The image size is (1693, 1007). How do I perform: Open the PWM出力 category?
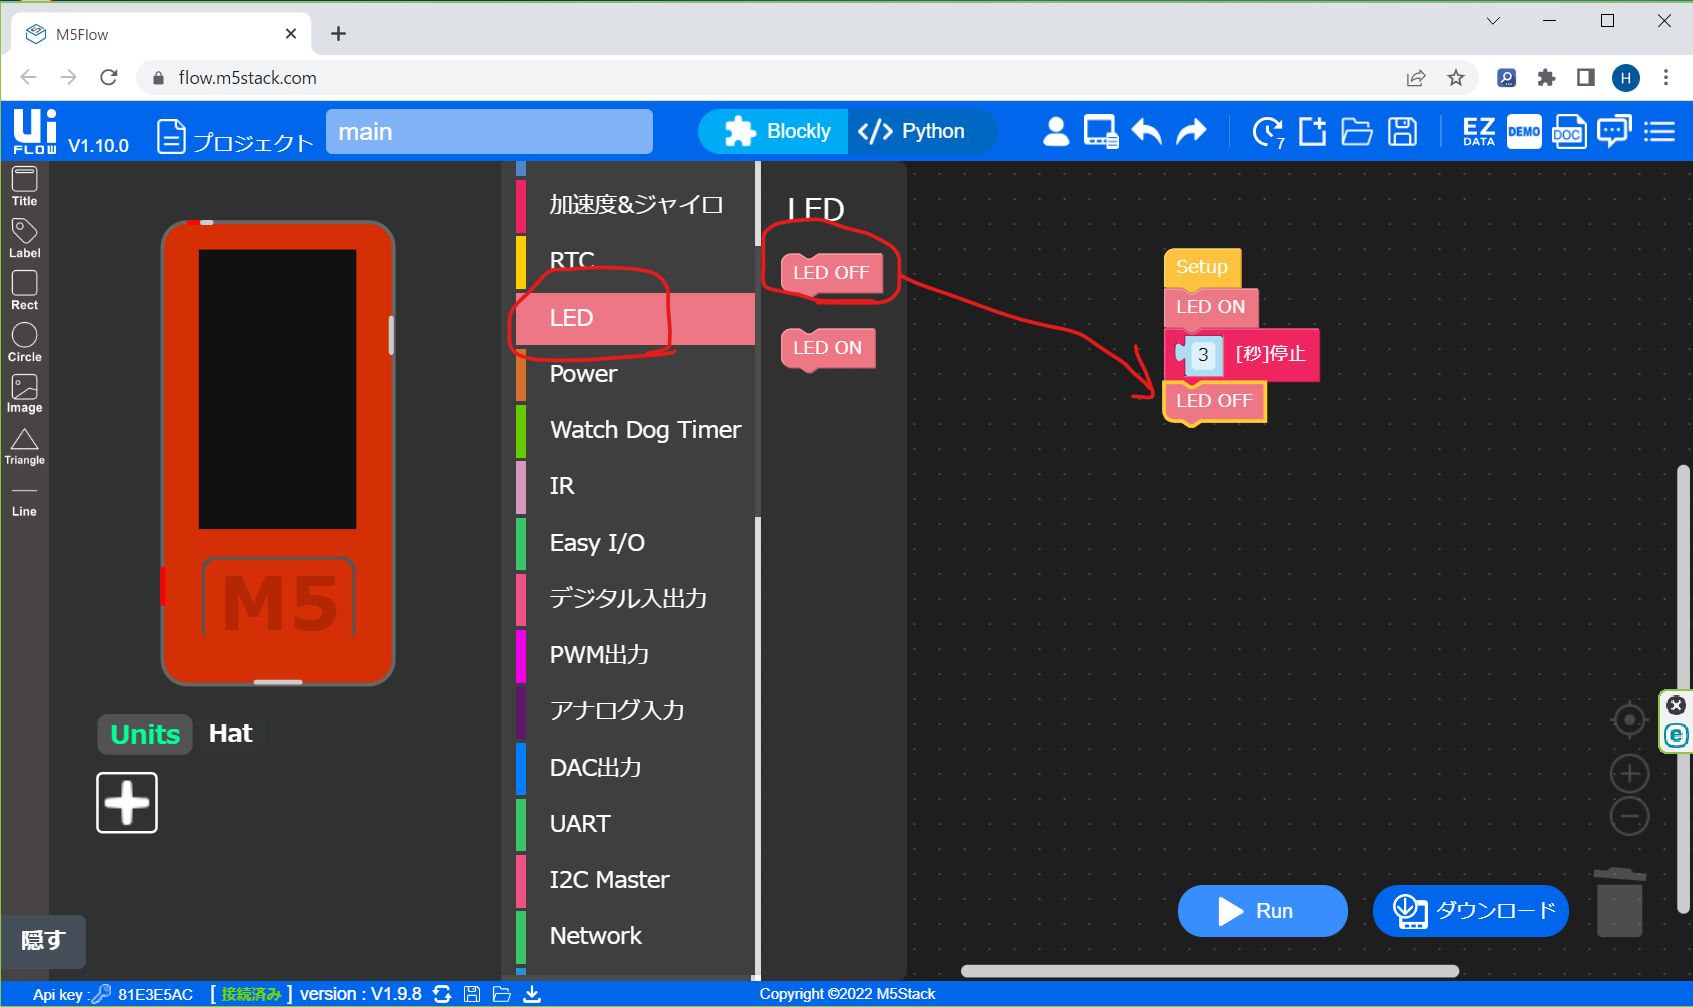tap(636, 655)
